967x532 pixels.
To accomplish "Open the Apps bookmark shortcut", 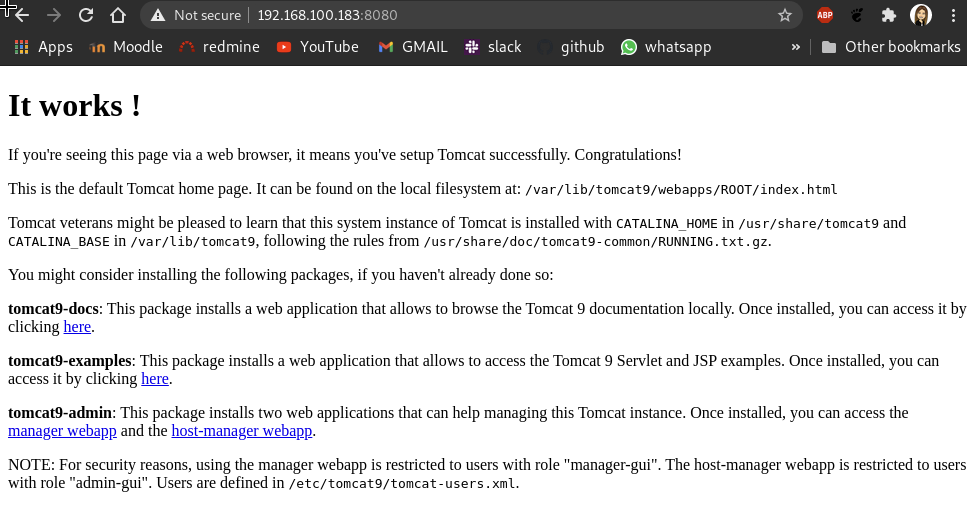I will (x=44, y=47).
